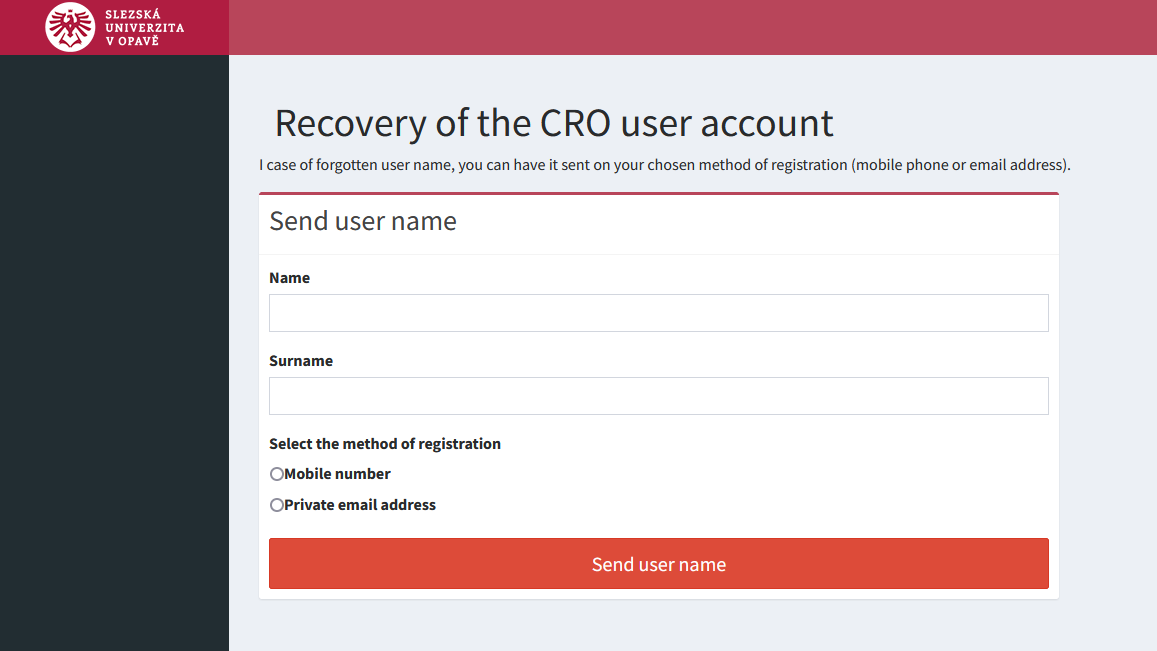1157x651 pixels.
Task: Click the gray page background below the form
Action: (x=693, y=626)
